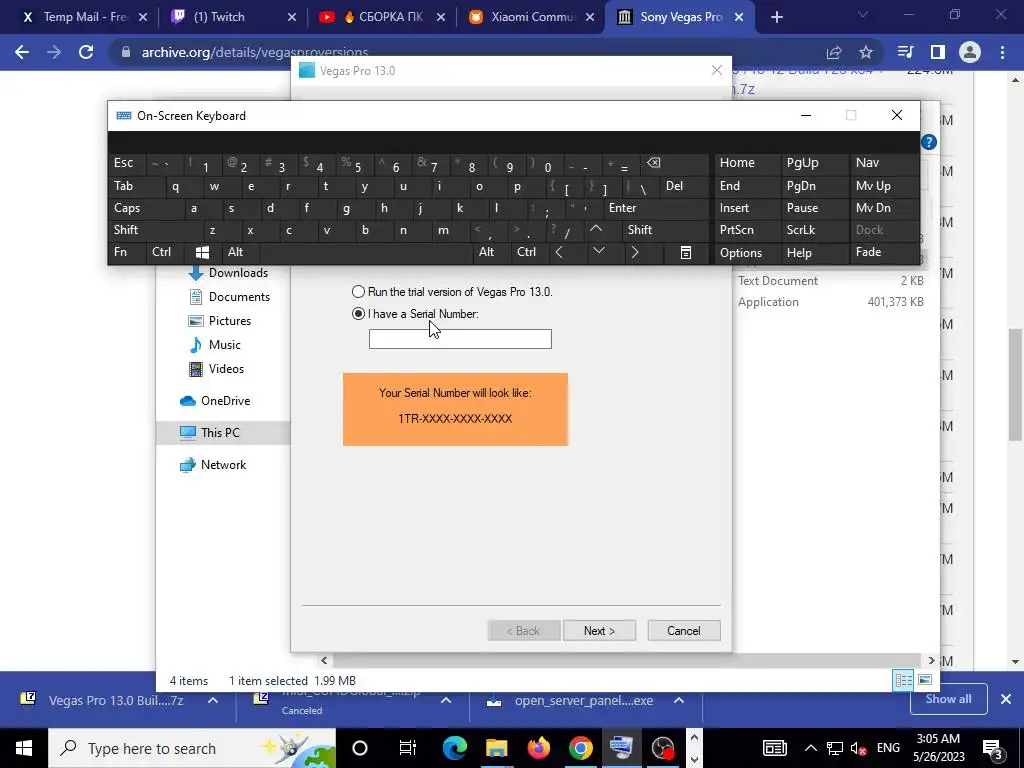
Task: Go back in Chrome
Action: [22, 52]
